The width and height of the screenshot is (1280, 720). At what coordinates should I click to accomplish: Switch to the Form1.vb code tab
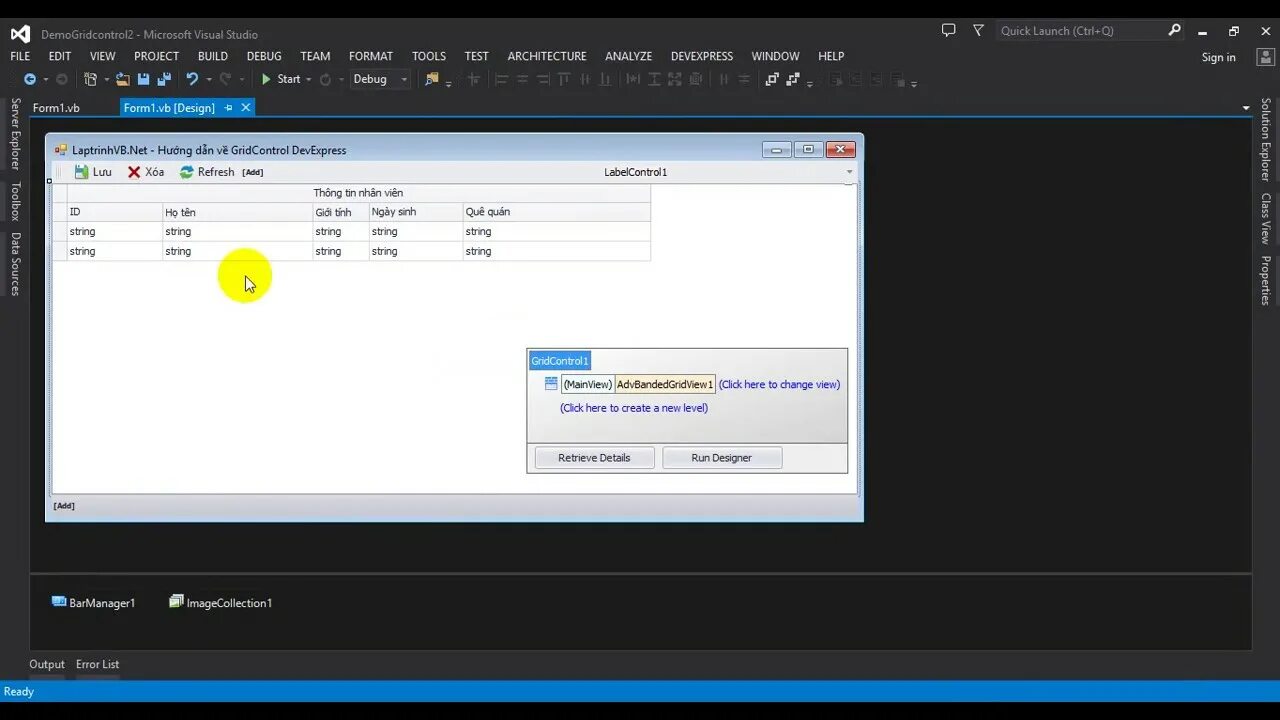[56, 107]
